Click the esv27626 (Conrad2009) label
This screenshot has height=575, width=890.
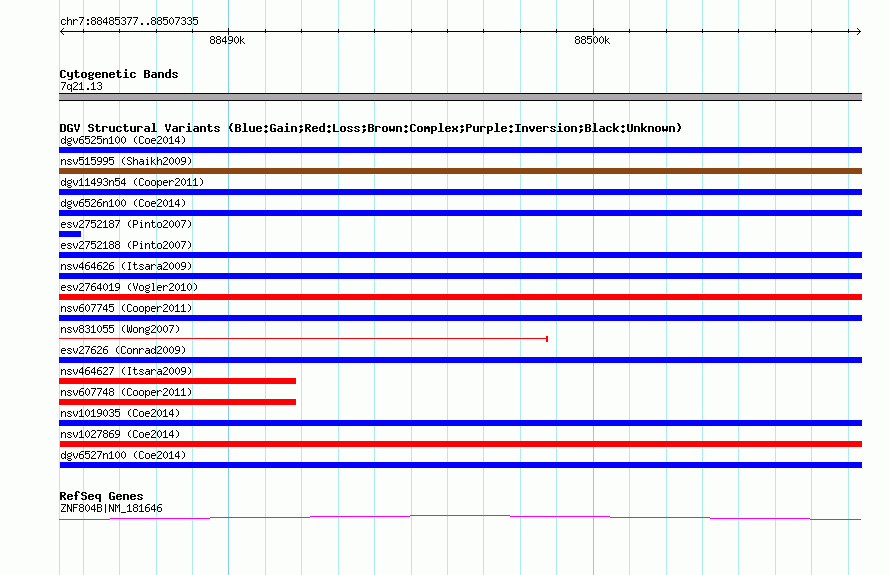123,350
